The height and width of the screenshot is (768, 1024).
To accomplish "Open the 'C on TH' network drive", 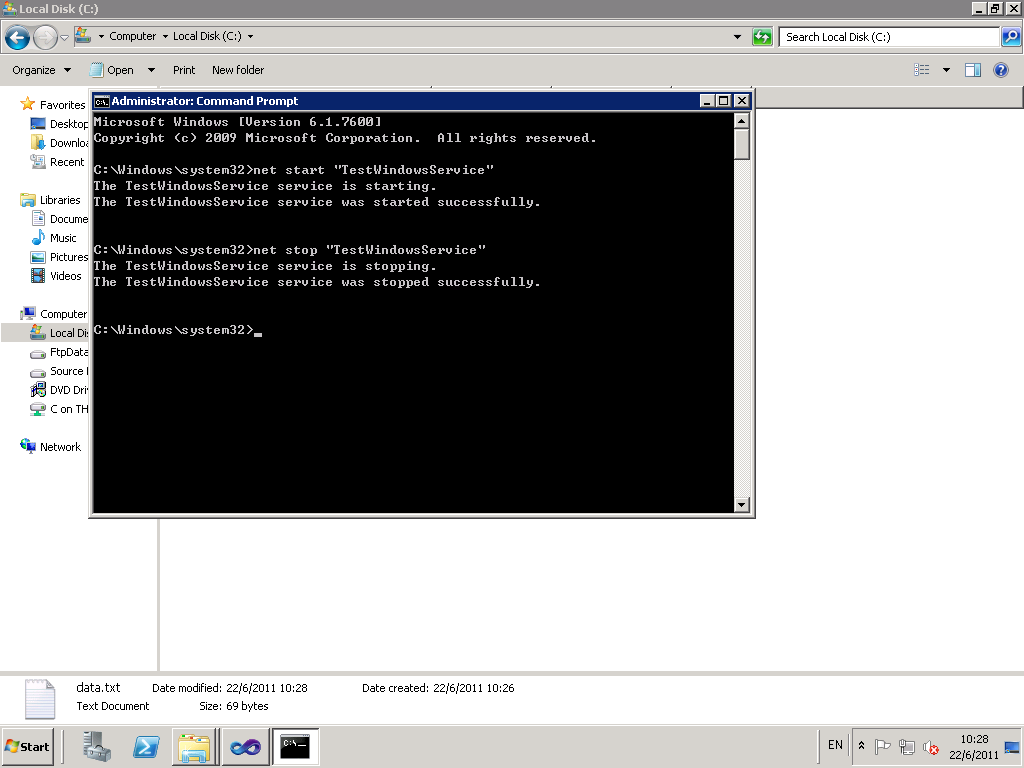I will tap(59, 409).
